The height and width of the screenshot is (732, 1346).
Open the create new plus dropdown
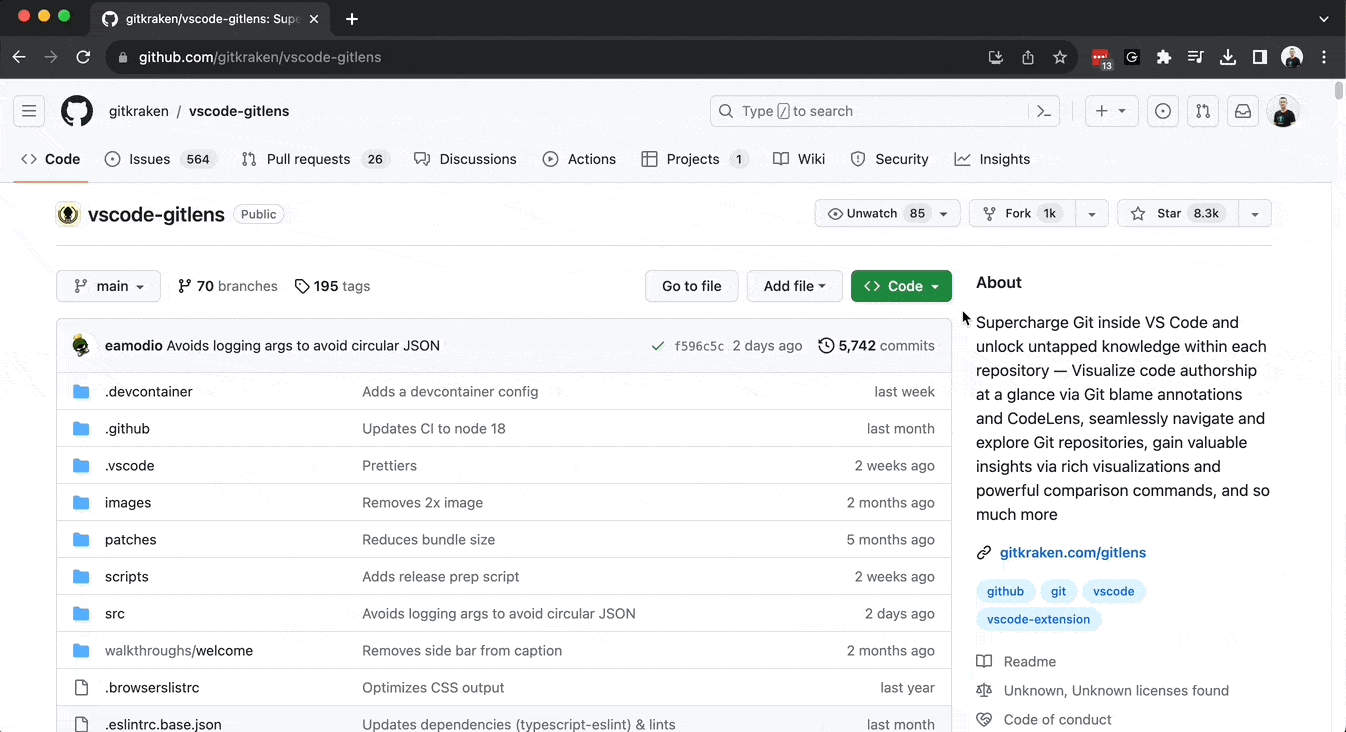(1111, 111)
